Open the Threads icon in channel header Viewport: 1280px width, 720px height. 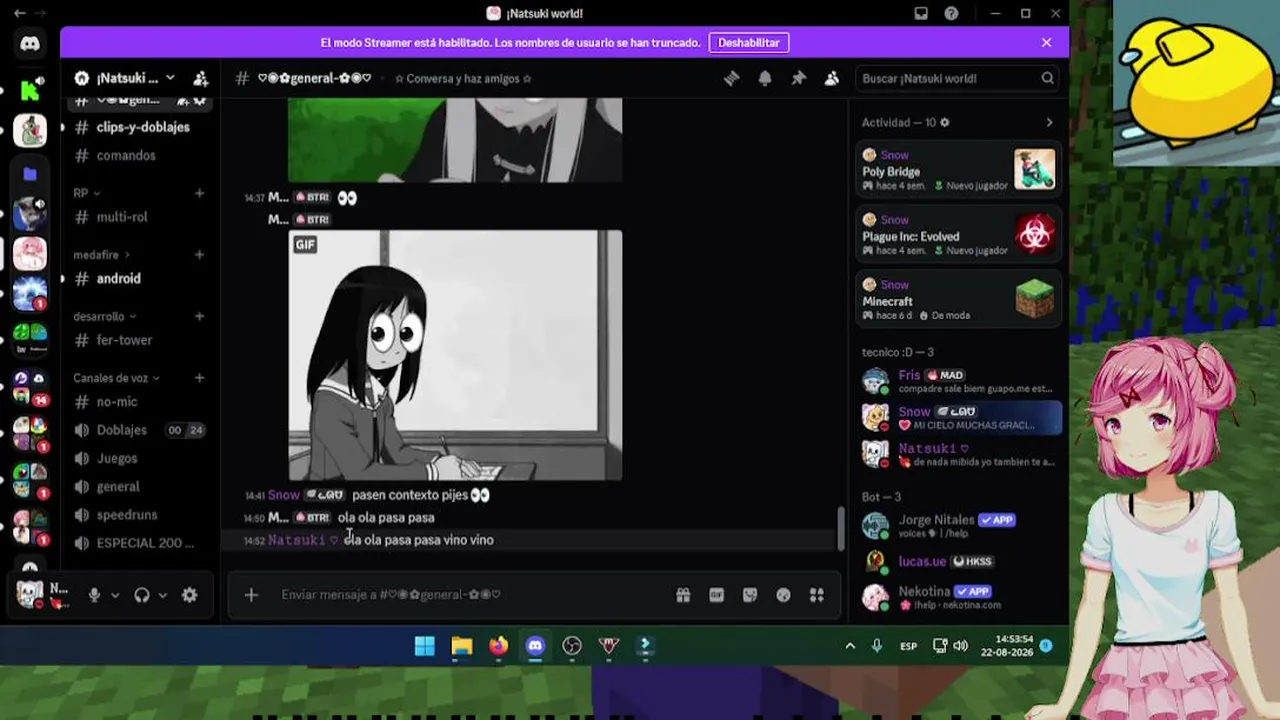(x=731, y=78)
